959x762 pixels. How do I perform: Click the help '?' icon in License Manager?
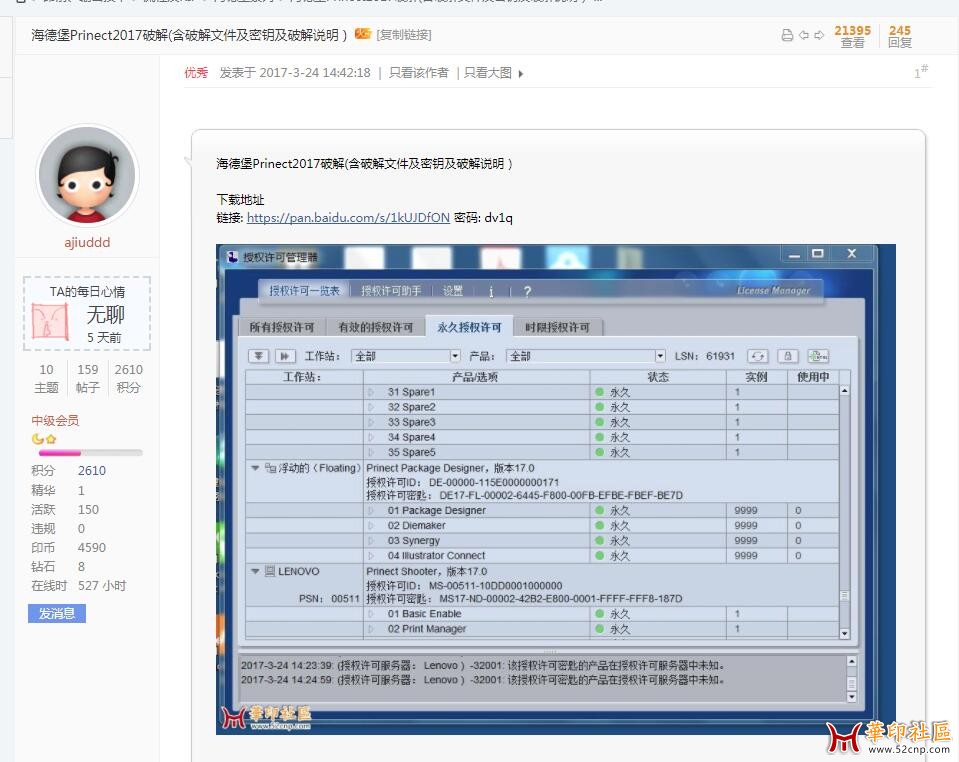(527, 292)
